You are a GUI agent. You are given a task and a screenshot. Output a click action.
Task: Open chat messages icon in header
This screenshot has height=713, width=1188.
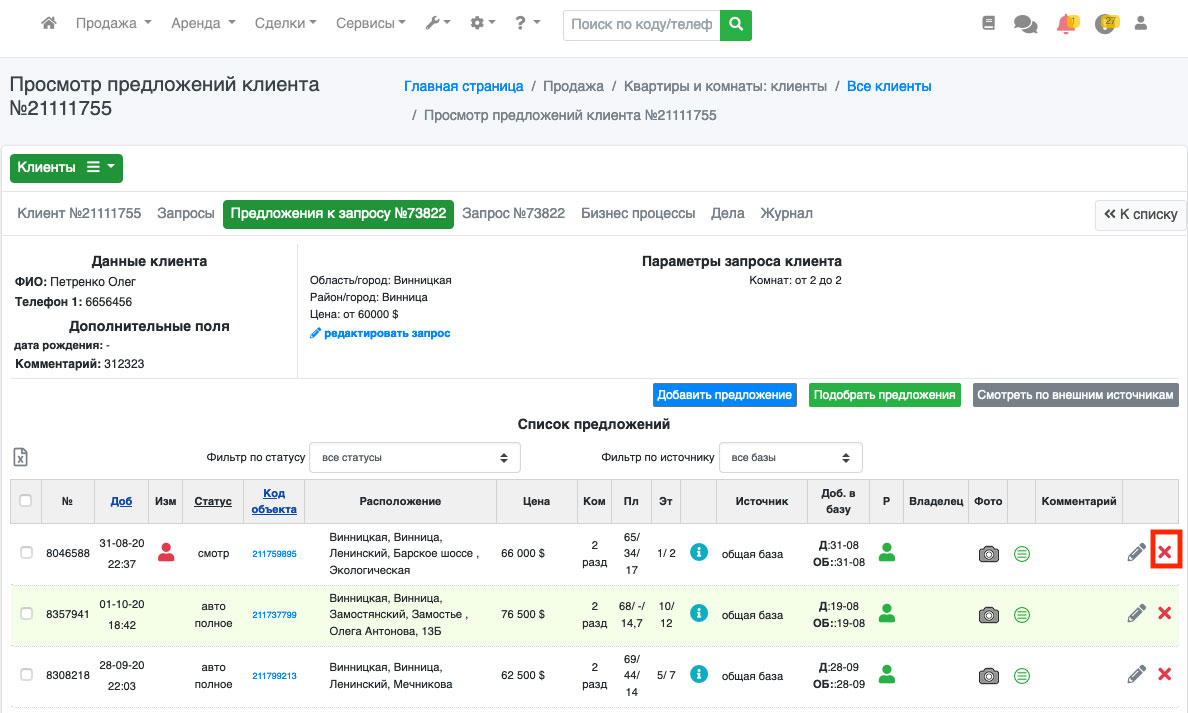(1025, 24)
